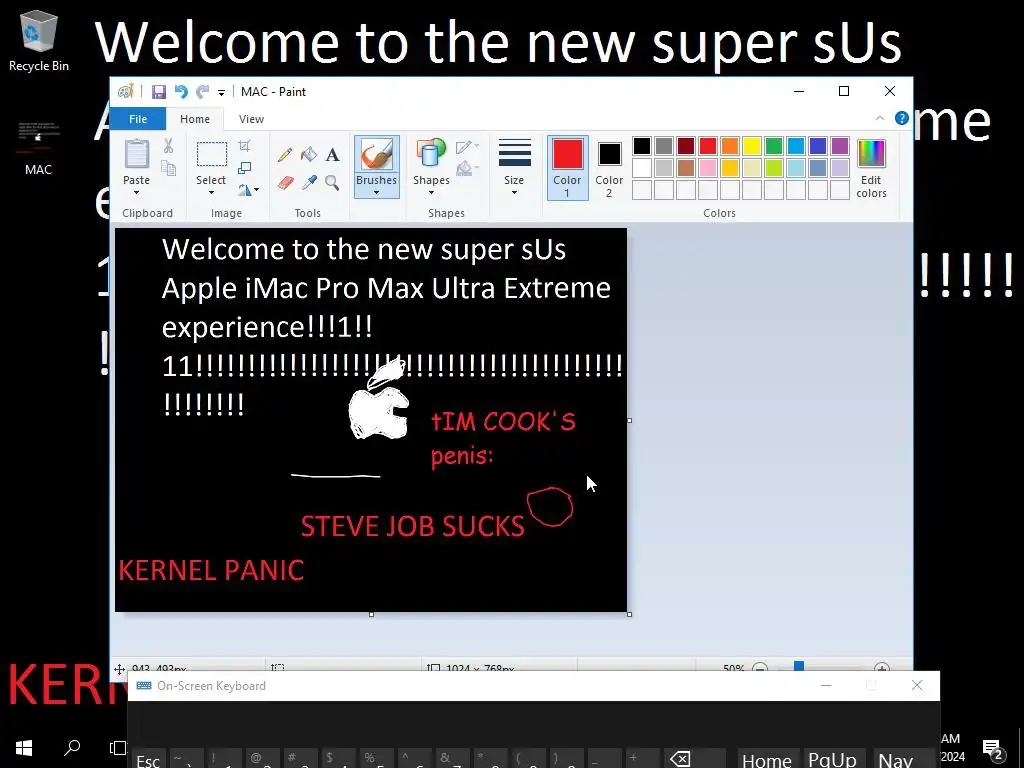Click the Redo arrow in title bar
Screen dimensions: 1024x768
point(202,92)
